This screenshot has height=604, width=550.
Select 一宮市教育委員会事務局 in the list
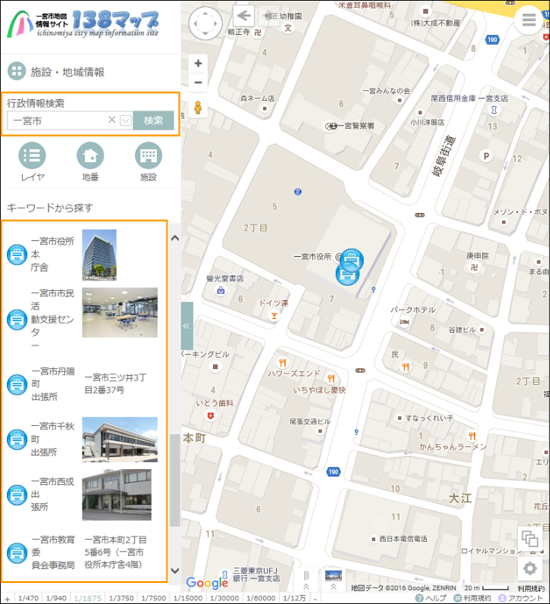[x=53, y=552]
